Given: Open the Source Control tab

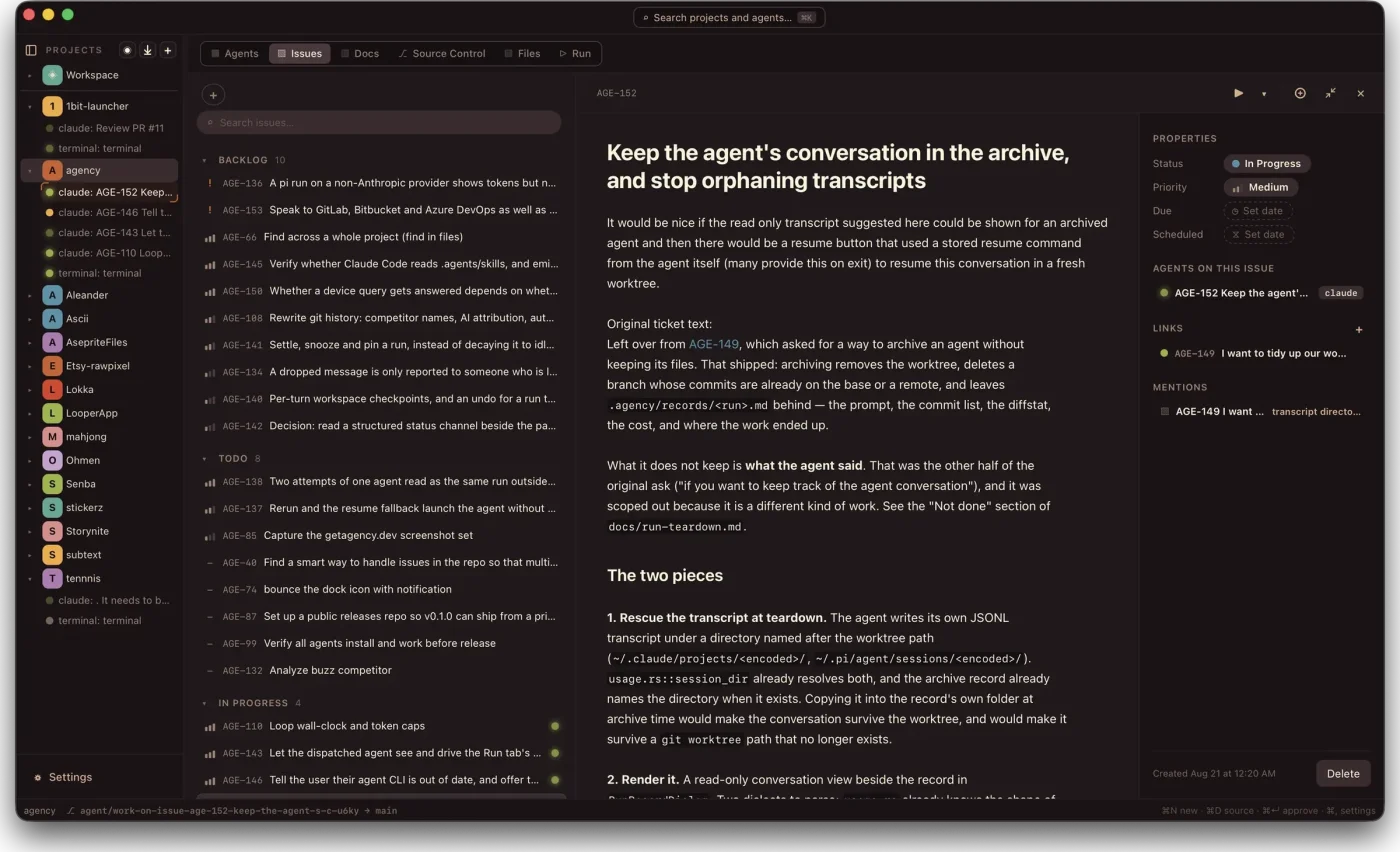Looking at the screenshot, I should tap(442, 53).
